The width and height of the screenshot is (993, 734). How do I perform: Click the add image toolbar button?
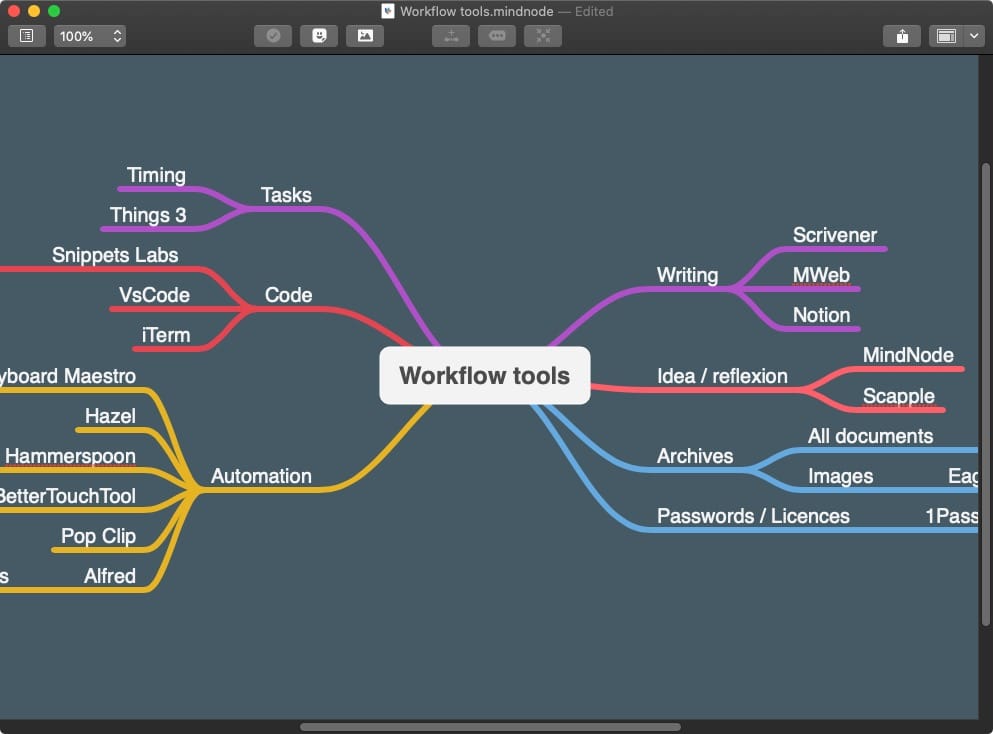click(365, 36)
